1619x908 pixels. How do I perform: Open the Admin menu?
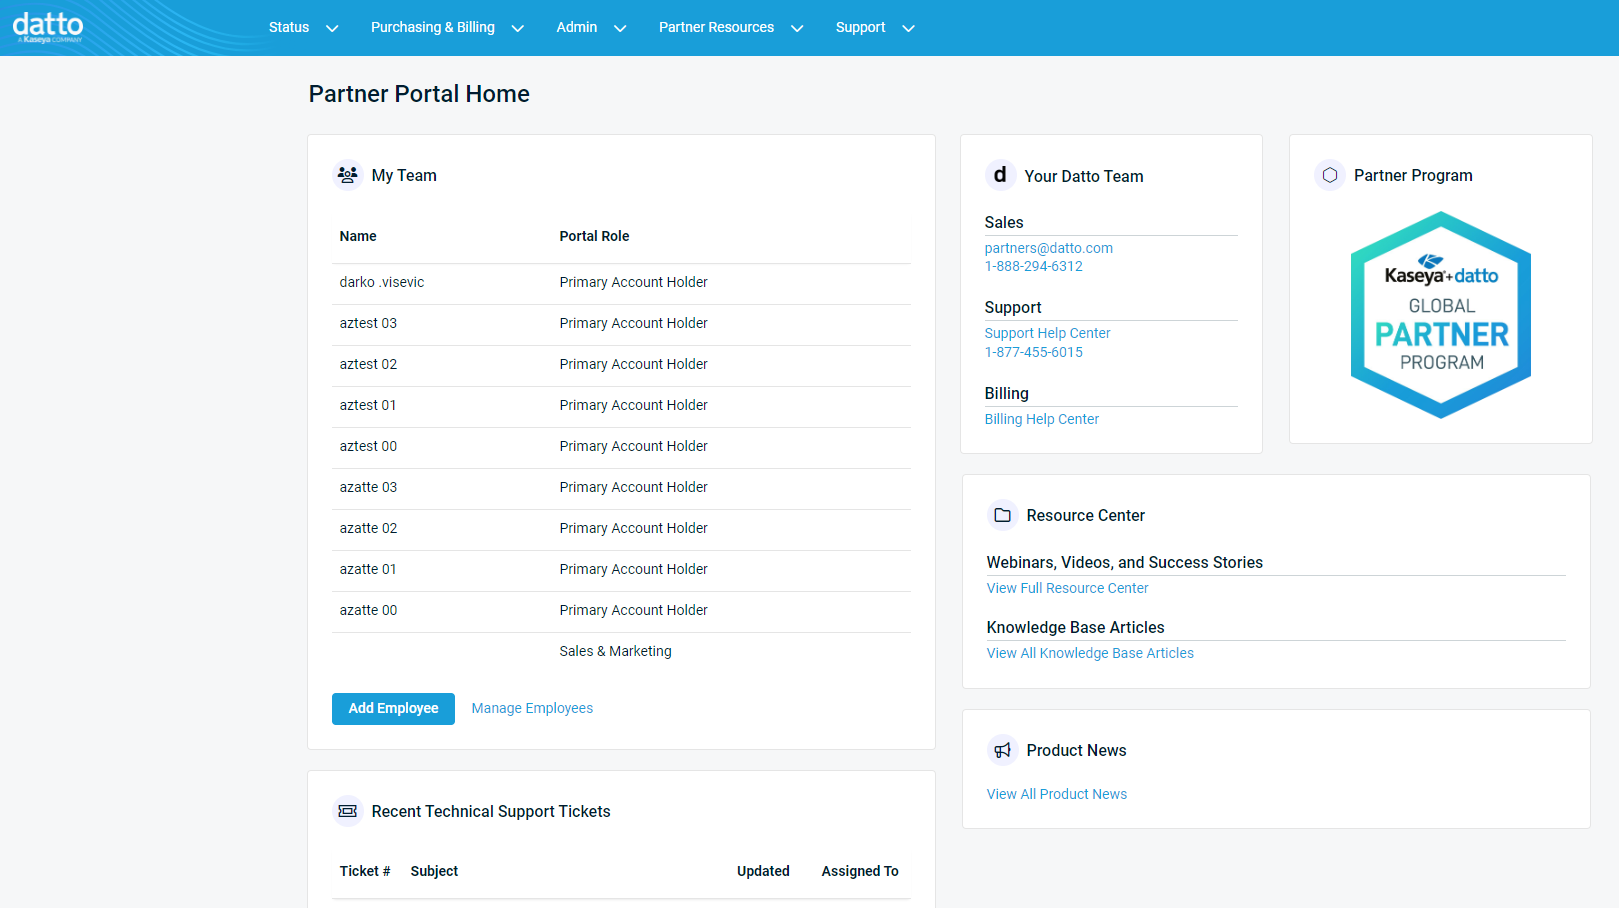pos(577,27)
